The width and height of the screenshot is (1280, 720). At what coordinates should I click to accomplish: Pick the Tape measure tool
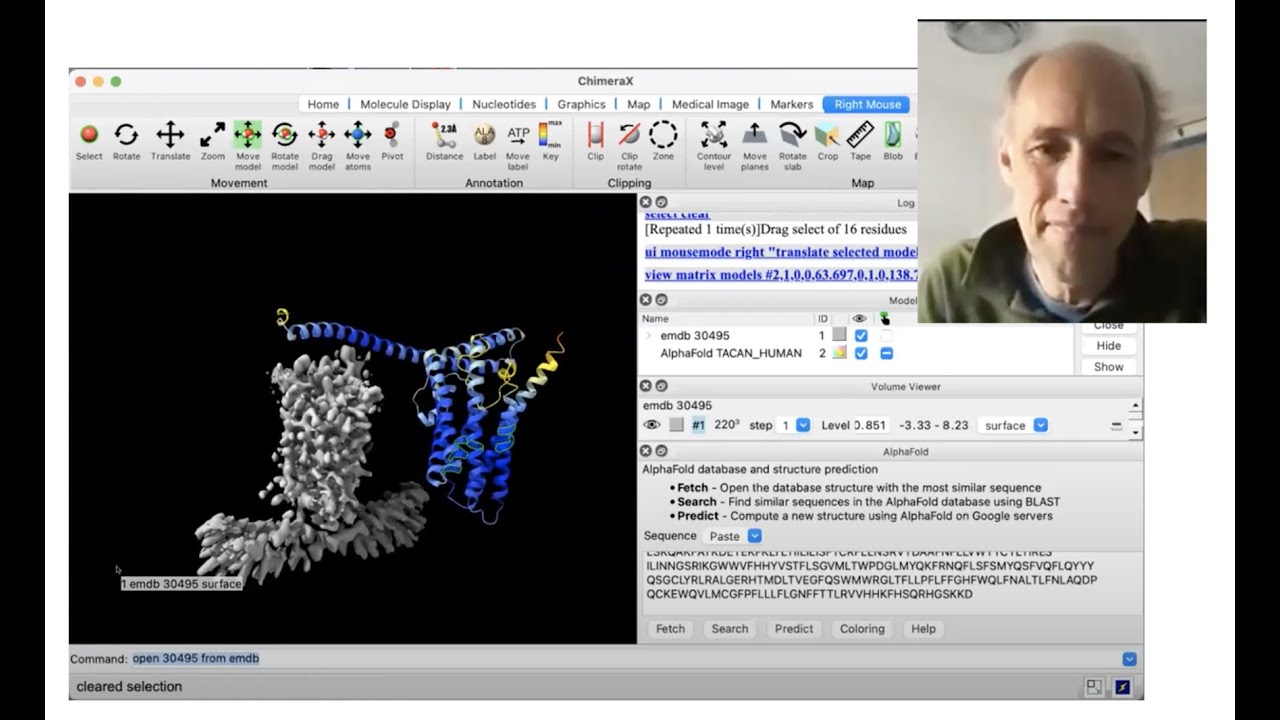(860, 141)
